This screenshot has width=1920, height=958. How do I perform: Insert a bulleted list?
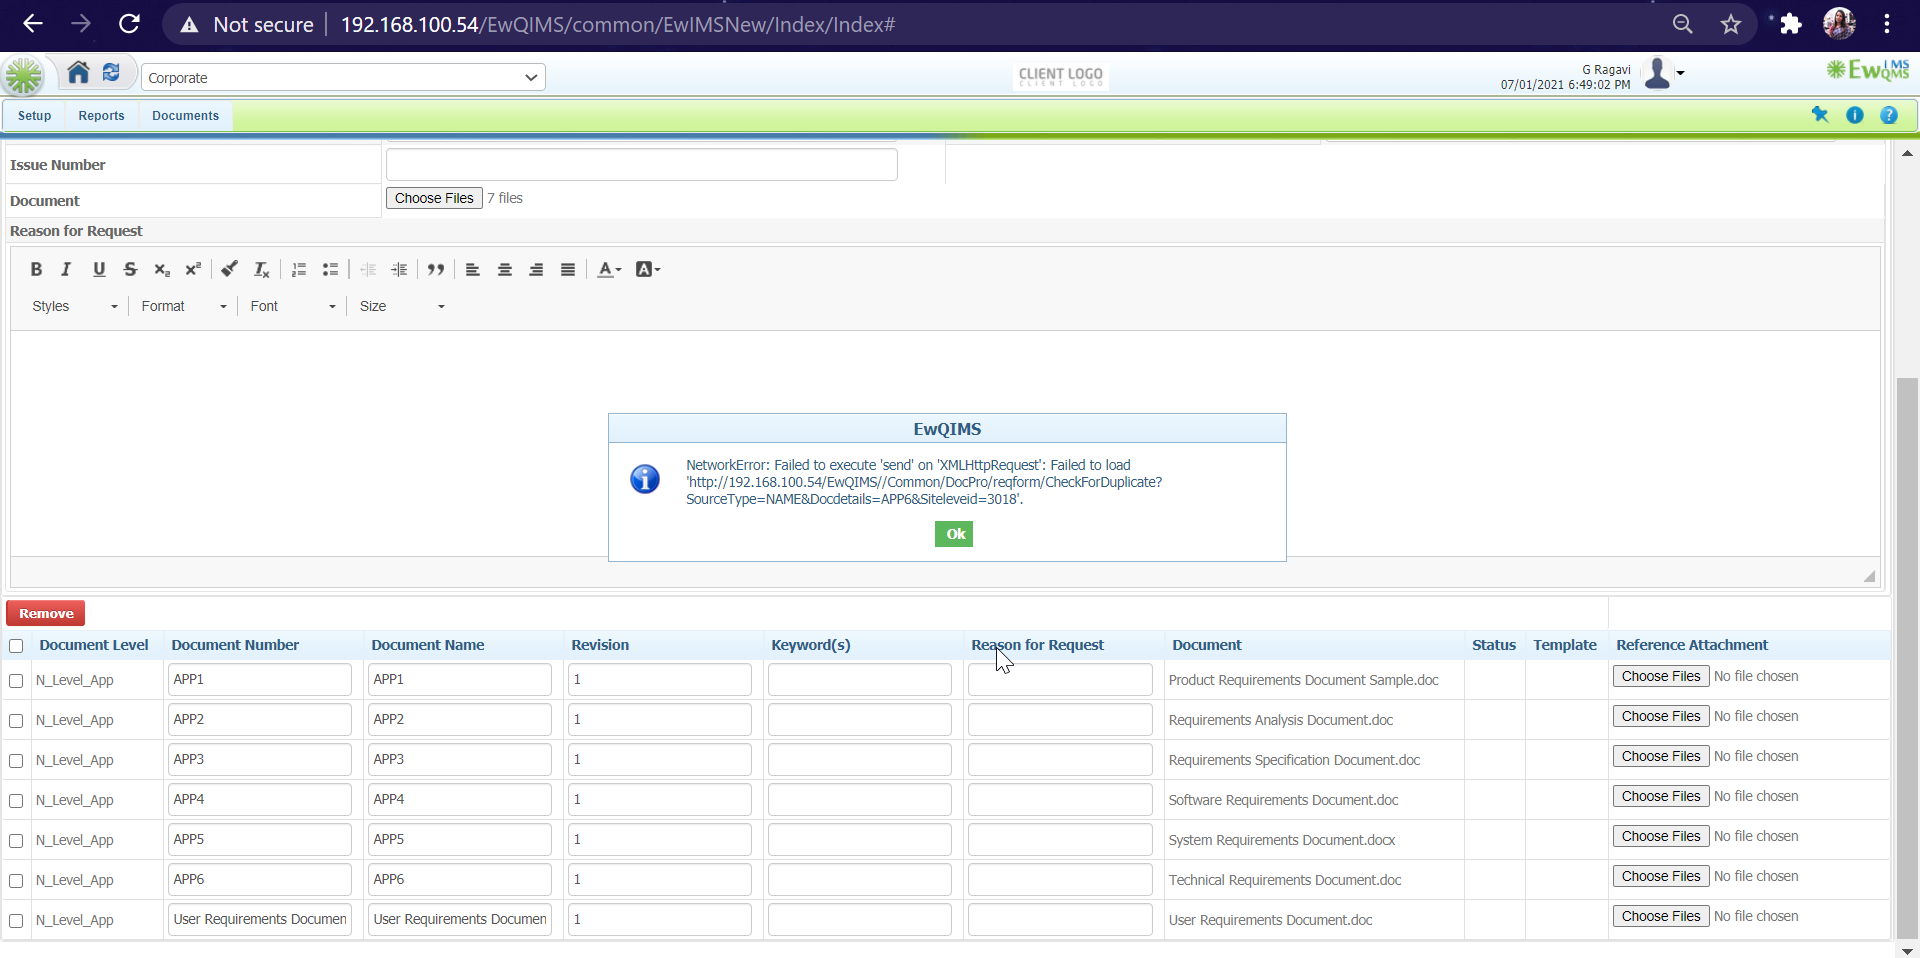(x=330, y=269)
